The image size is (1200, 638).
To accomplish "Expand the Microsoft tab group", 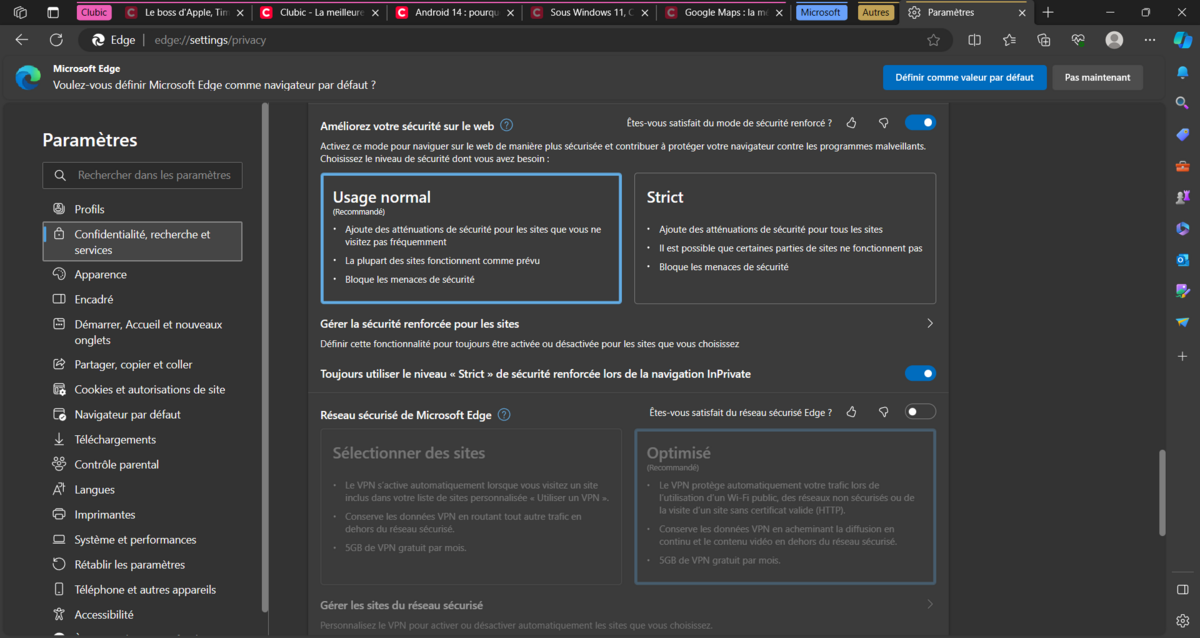I will [x=821, y=13].
